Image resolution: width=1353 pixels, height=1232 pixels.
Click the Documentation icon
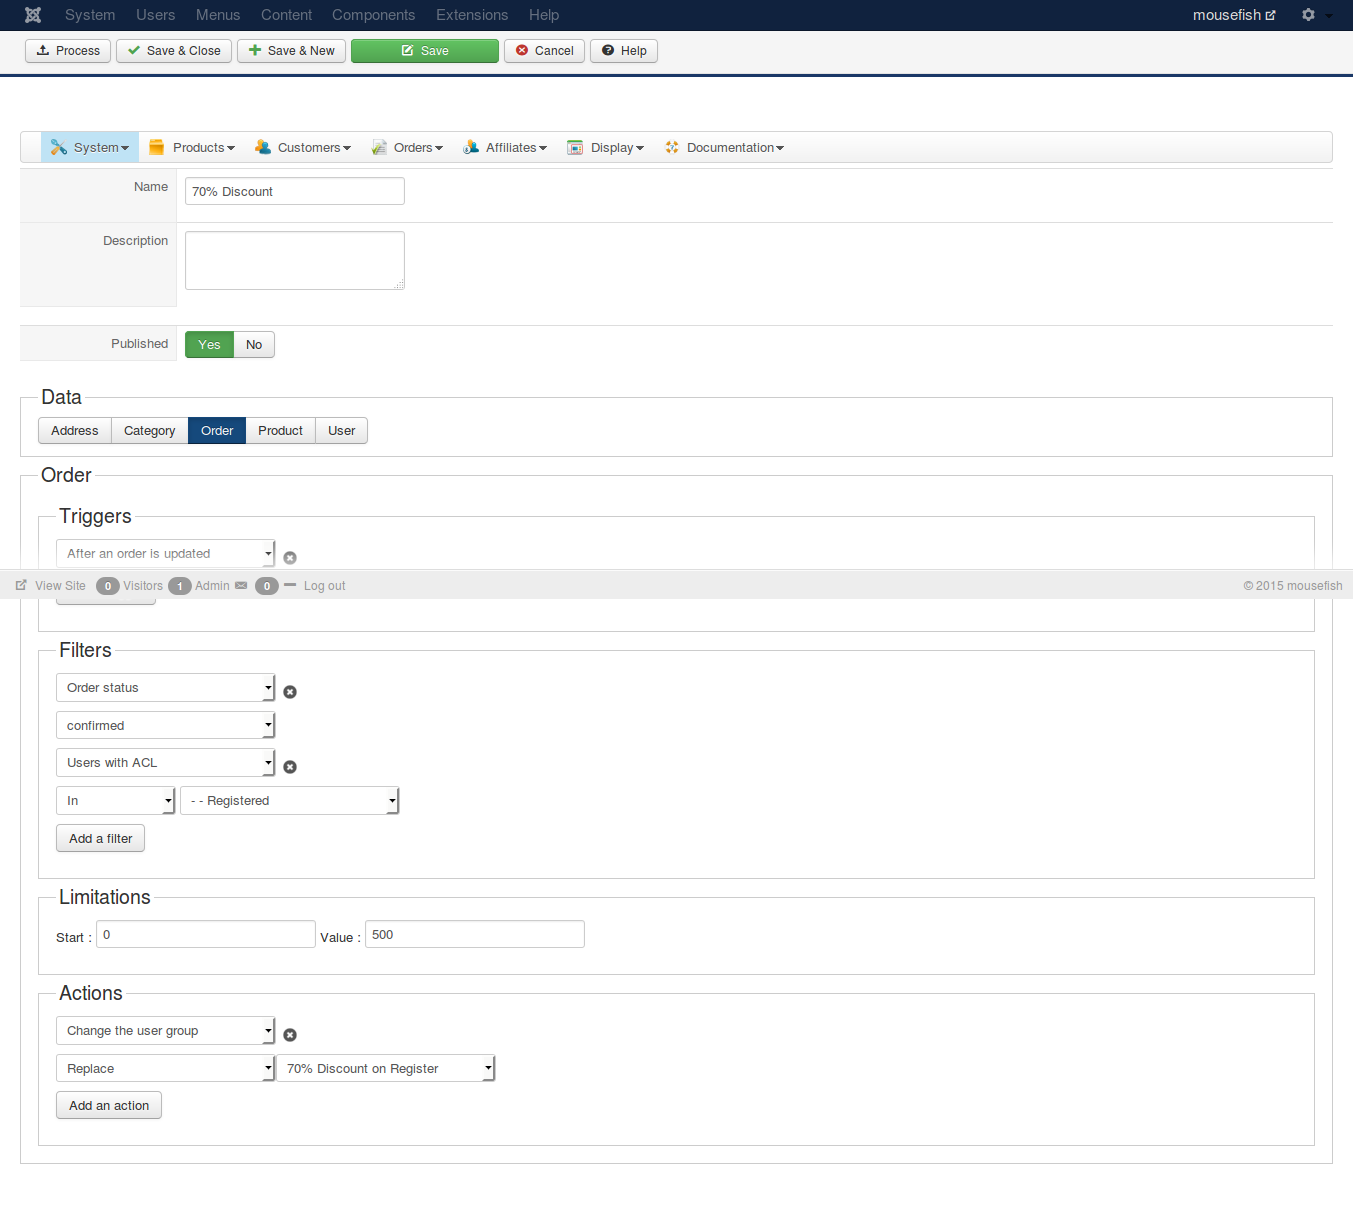[x=672, y=147]
